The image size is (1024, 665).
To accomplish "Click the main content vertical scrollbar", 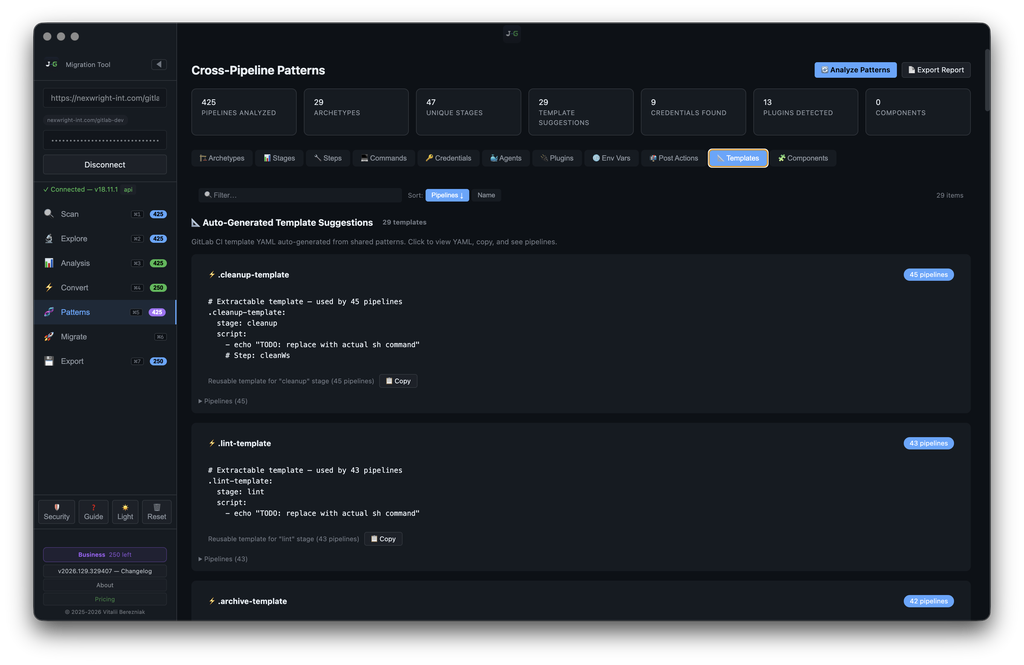I will click(987, 80).
